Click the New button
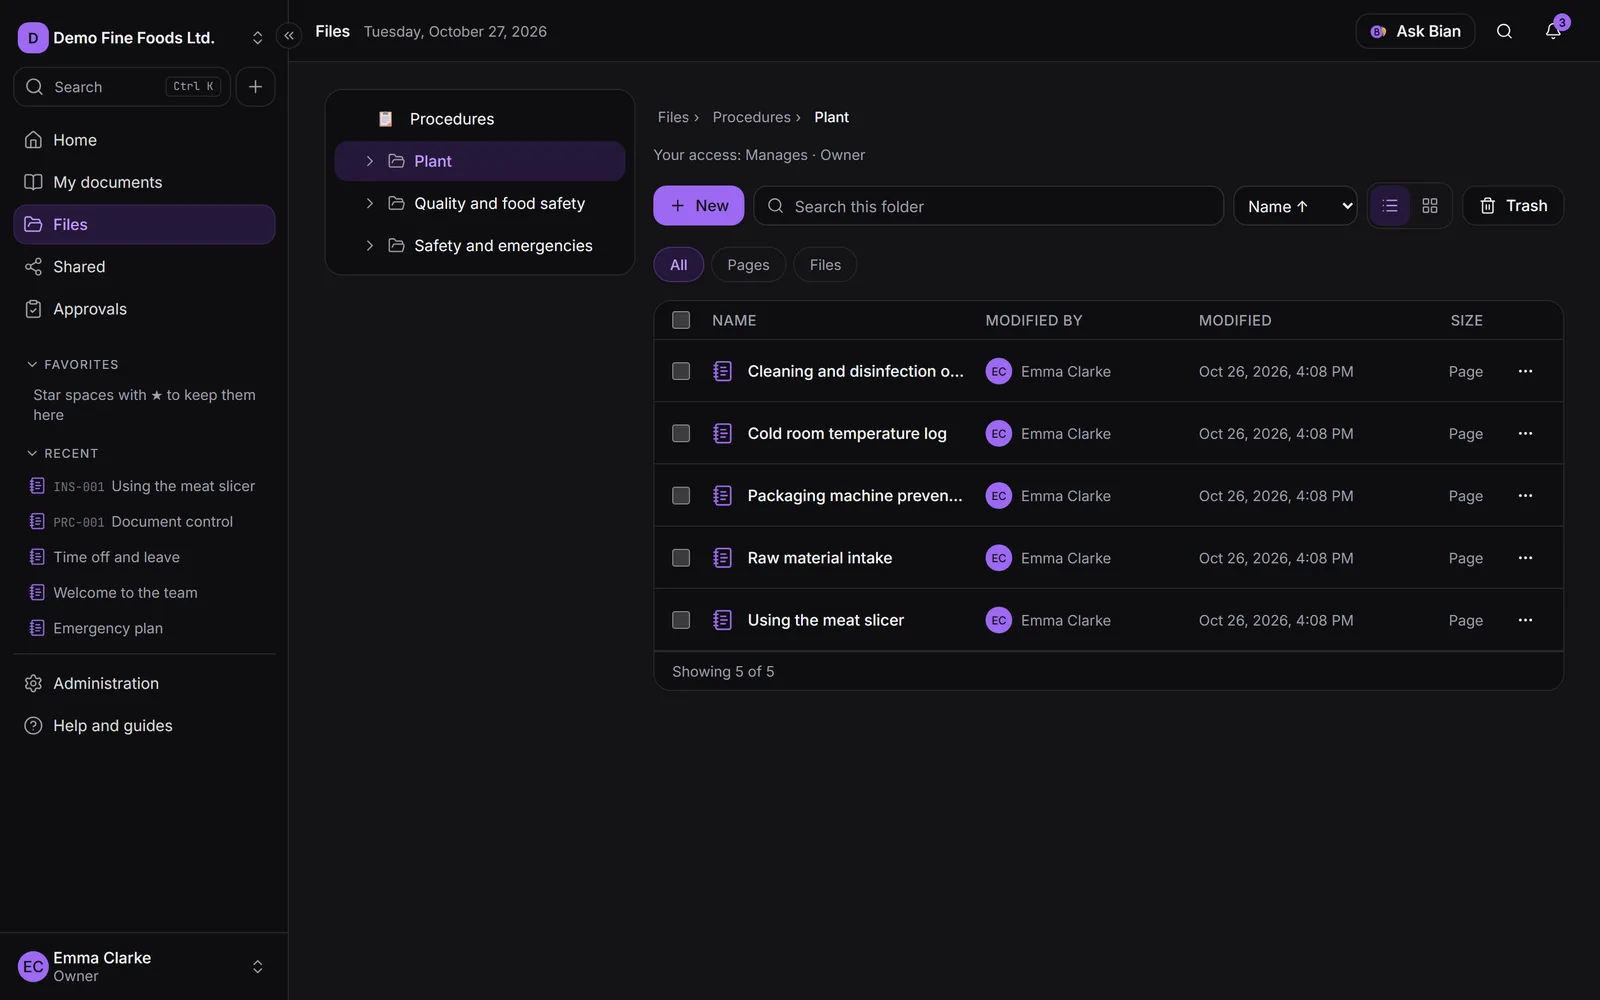This screenshot has height=1000, width=1600. pyautogui.click(x=699, y=206)
